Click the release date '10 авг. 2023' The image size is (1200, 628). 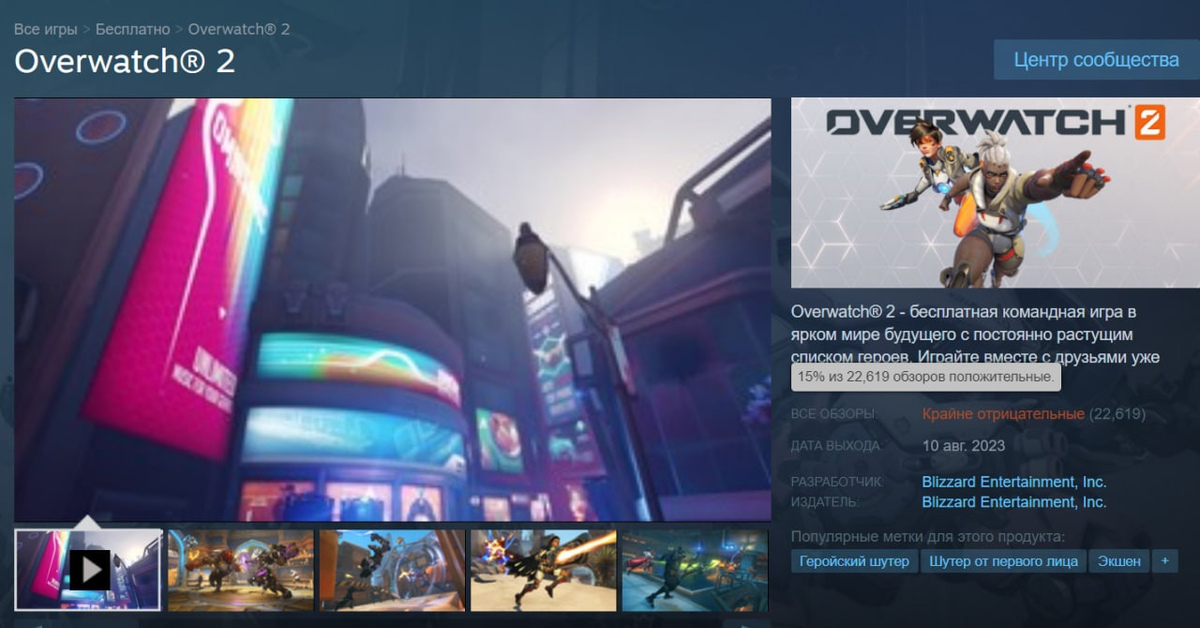[964, 446]
